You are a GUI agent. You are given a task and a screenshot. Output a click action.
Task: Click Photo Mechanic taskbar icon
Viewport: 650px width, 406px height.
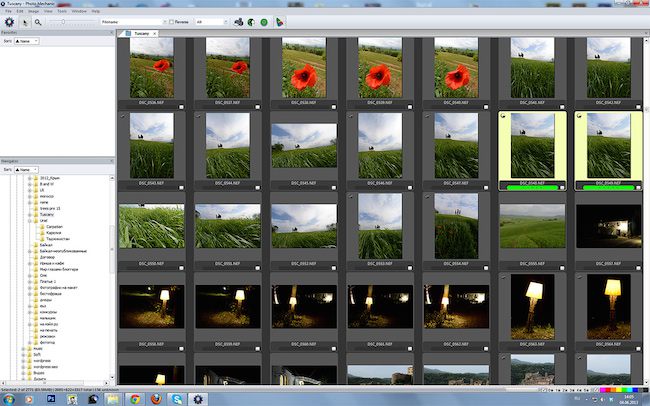(x=198, y=399)
